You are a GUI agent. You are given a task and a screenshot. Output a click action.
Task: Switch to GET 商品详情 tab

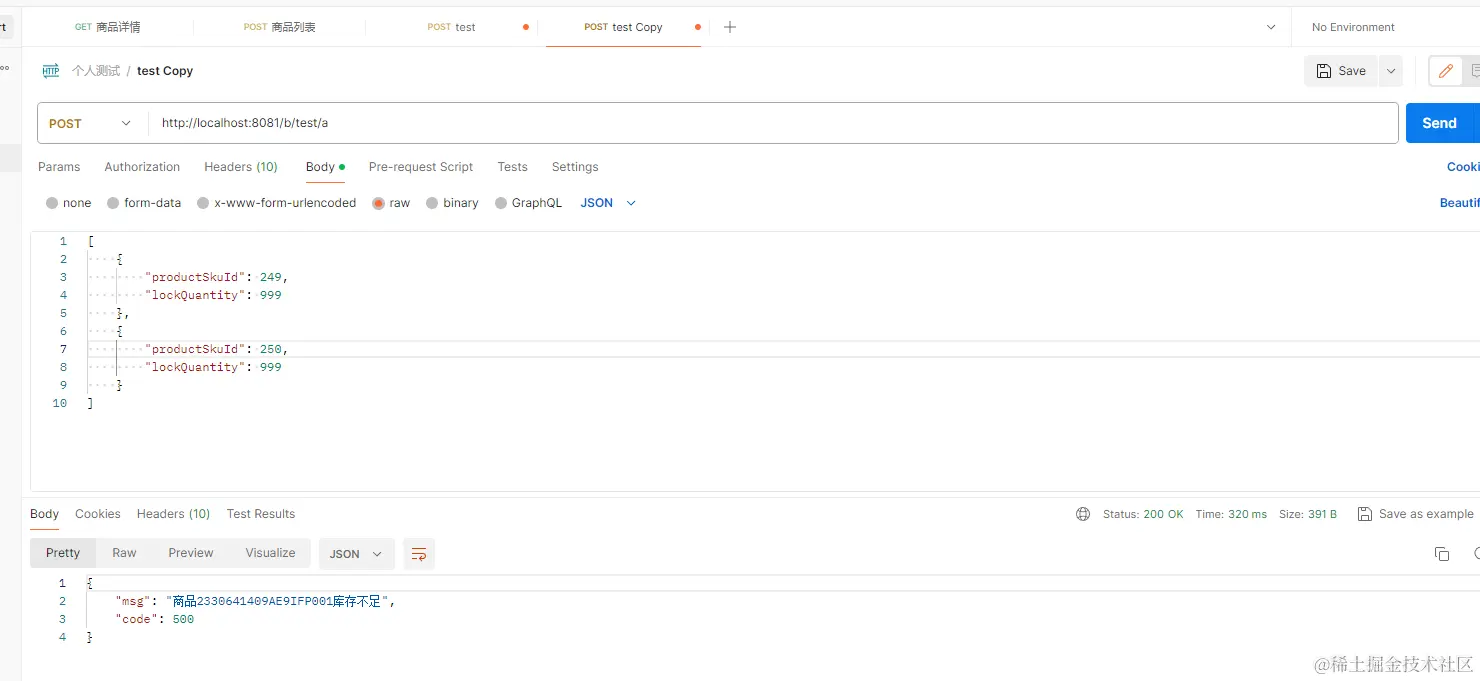(x=107, y=27)
